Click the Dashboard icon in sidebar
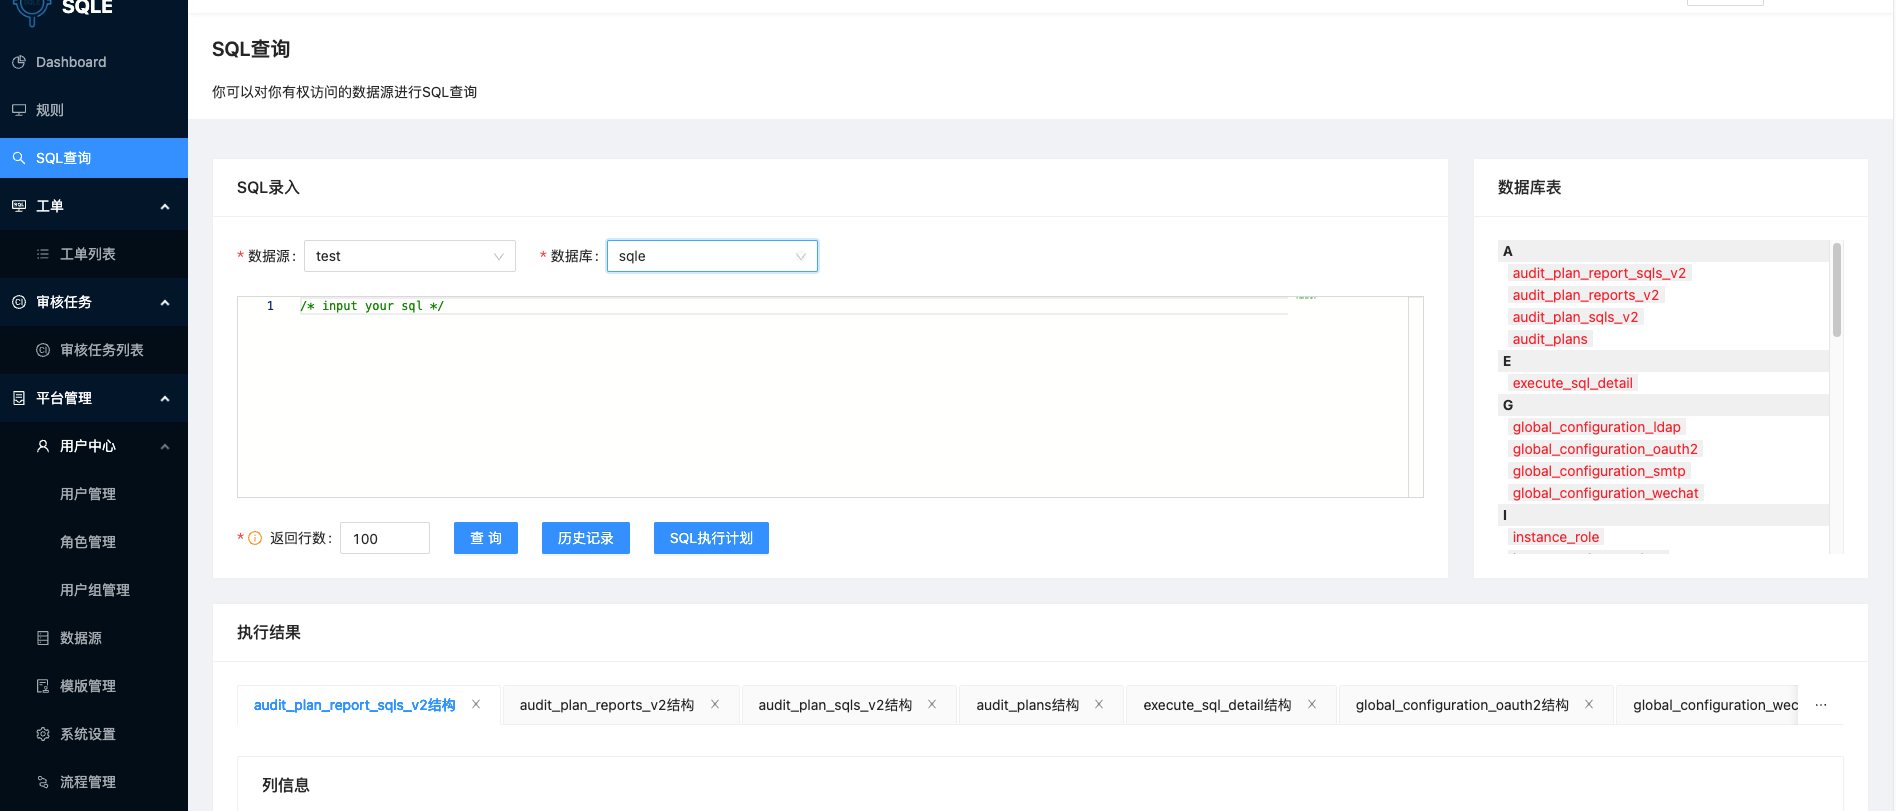Image resolution: width=1896 pixels, height=811 pixels. [x=19, y=62]
